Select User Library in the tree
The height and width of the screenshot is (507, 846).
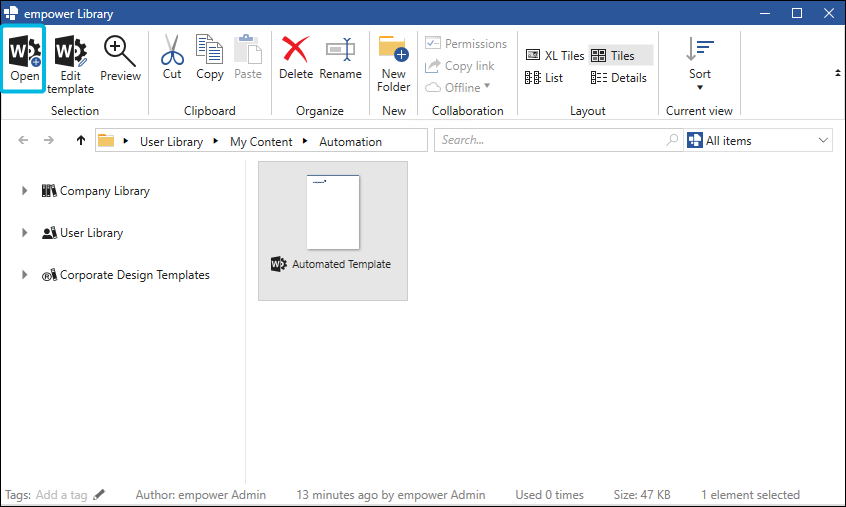coord(83,232)
